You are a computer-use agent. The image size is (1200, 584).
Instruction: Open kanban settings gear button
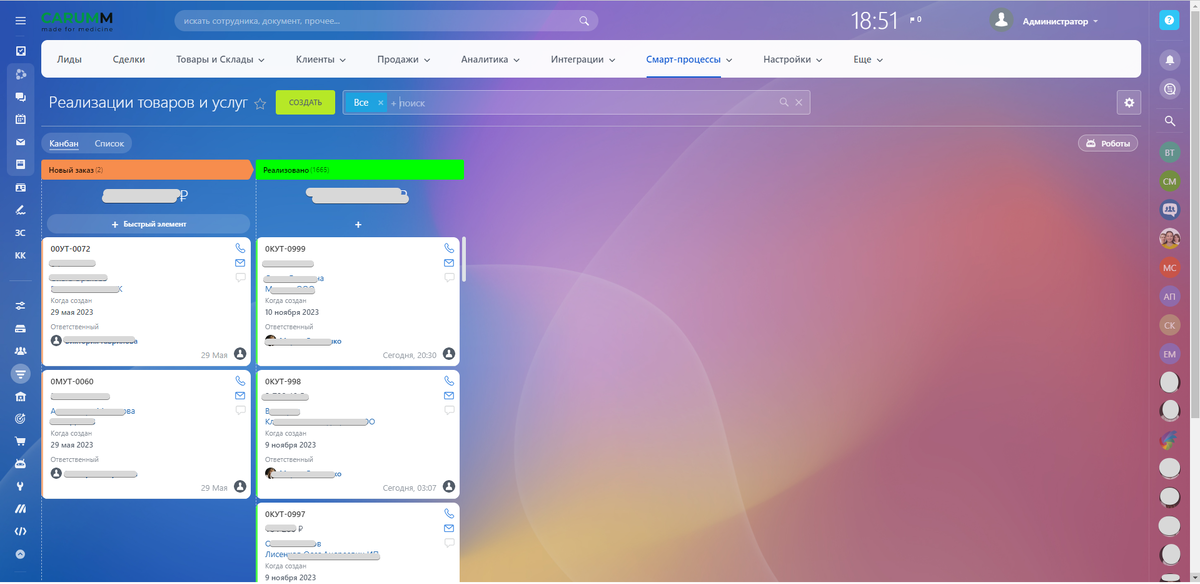click(x=1129, y=102)
